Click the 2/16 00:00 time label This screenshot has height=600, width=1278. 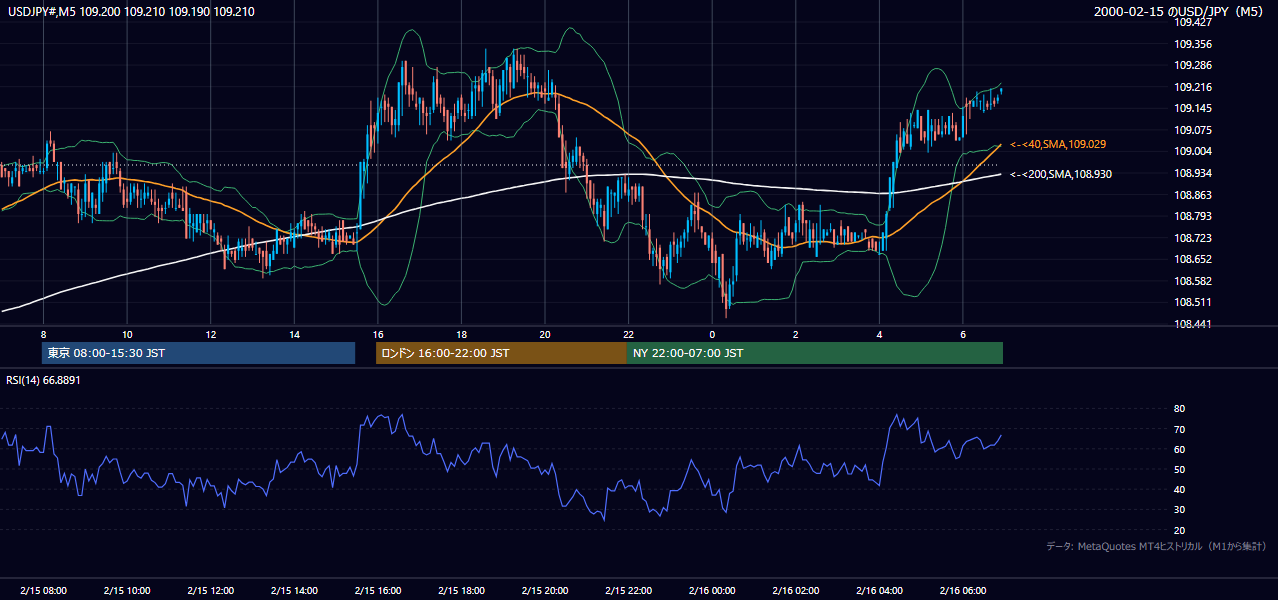[712, 591]
